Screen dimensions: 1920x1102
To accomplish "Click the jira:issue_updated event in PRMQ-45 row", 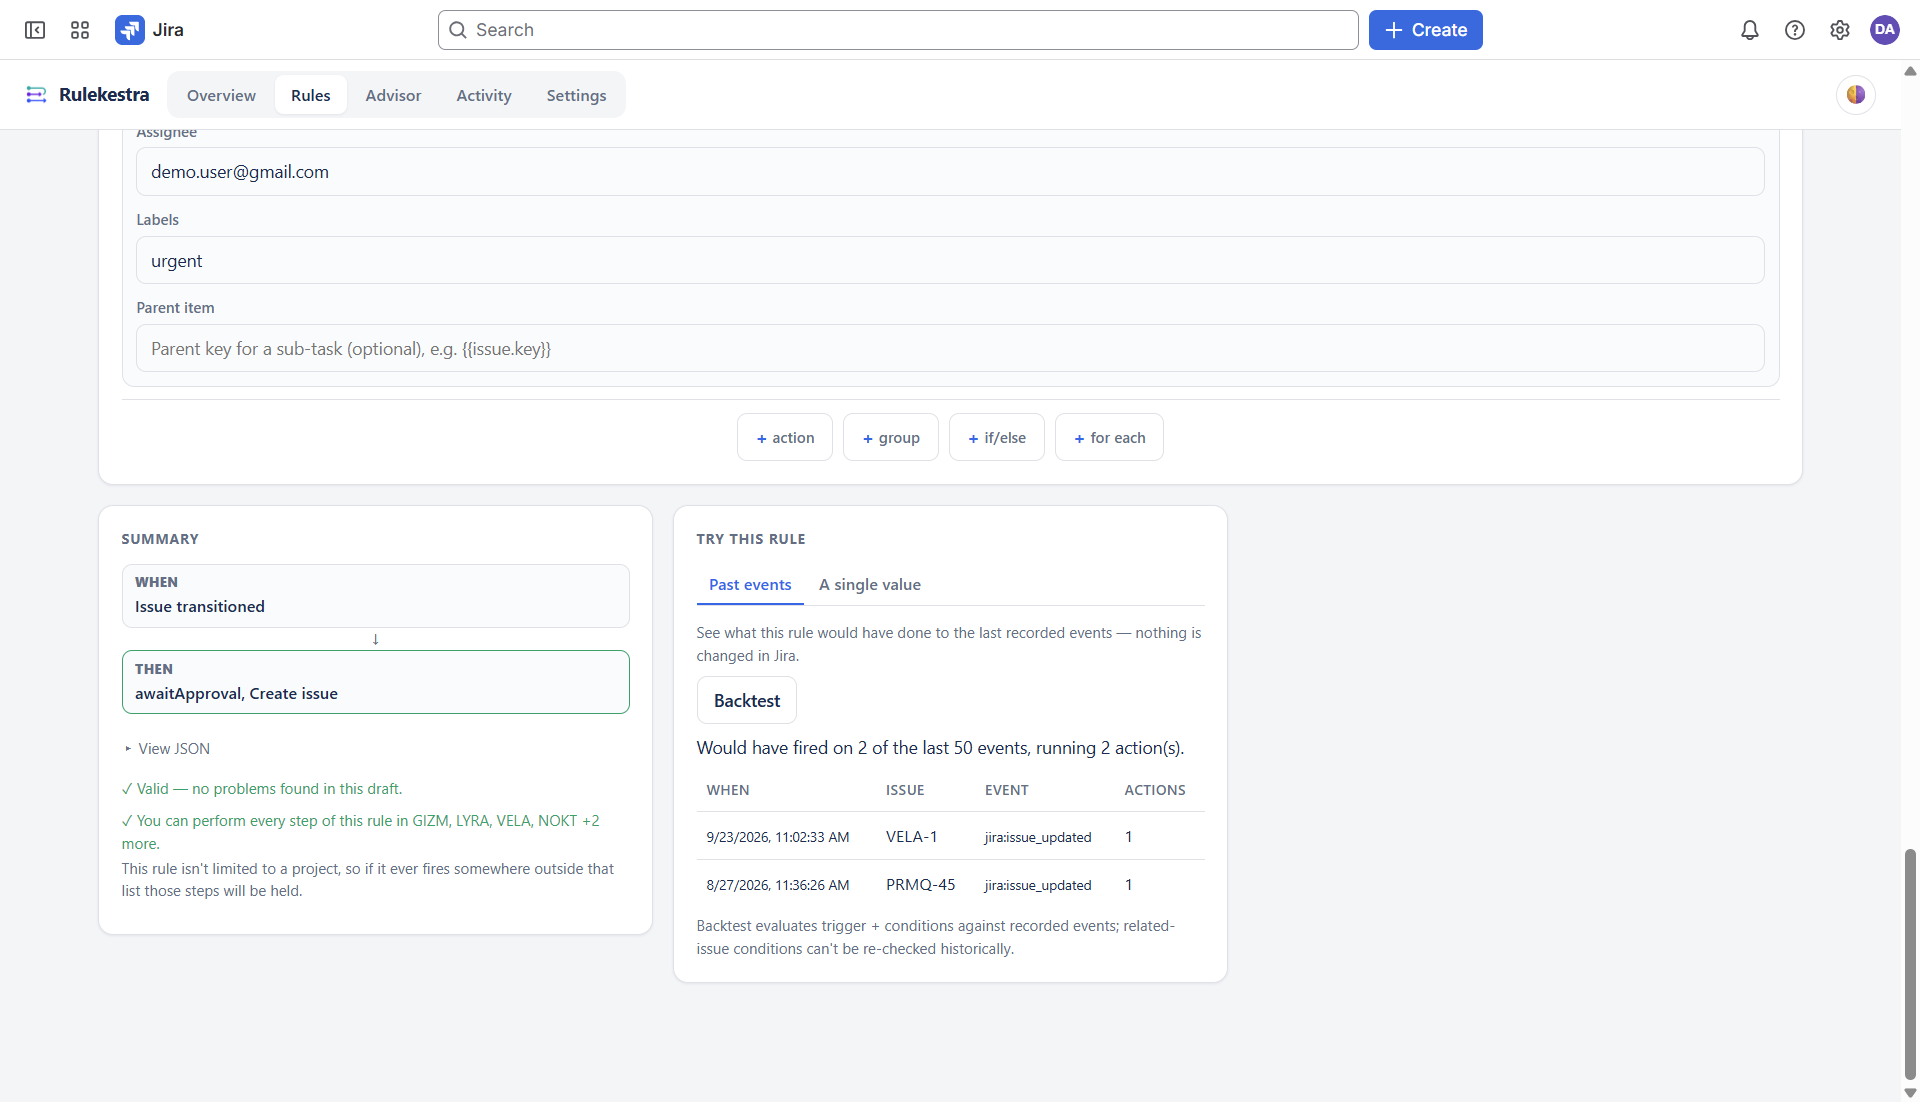I will pos(1038,885).
